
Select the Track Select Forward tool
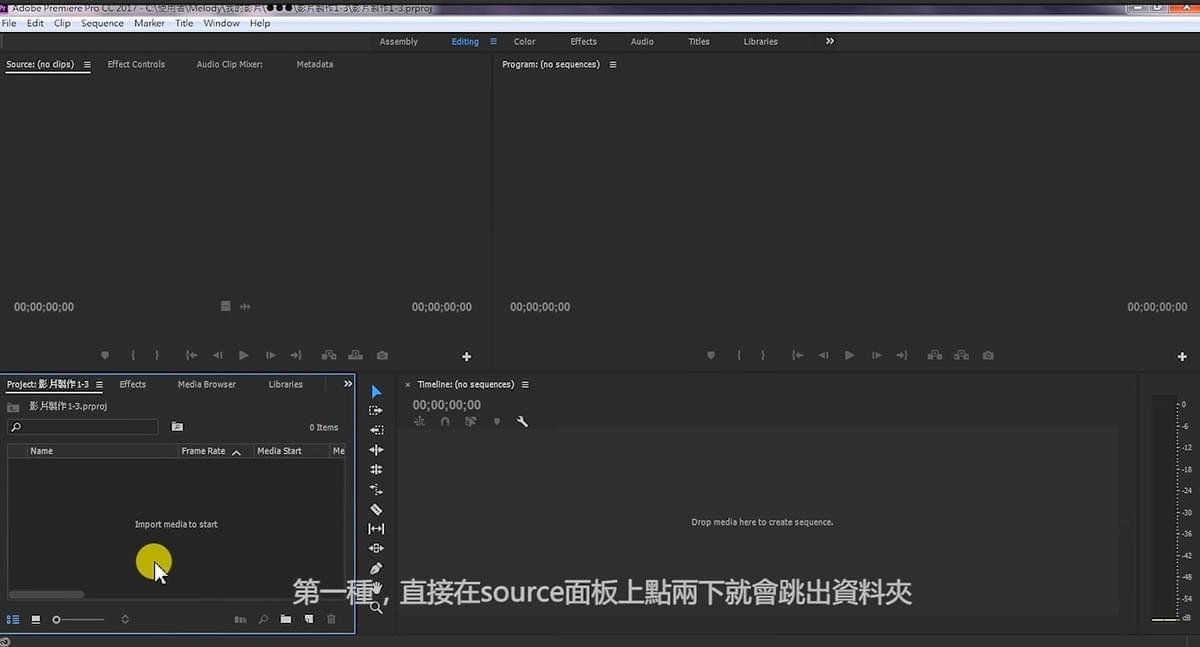pos(376,411)
